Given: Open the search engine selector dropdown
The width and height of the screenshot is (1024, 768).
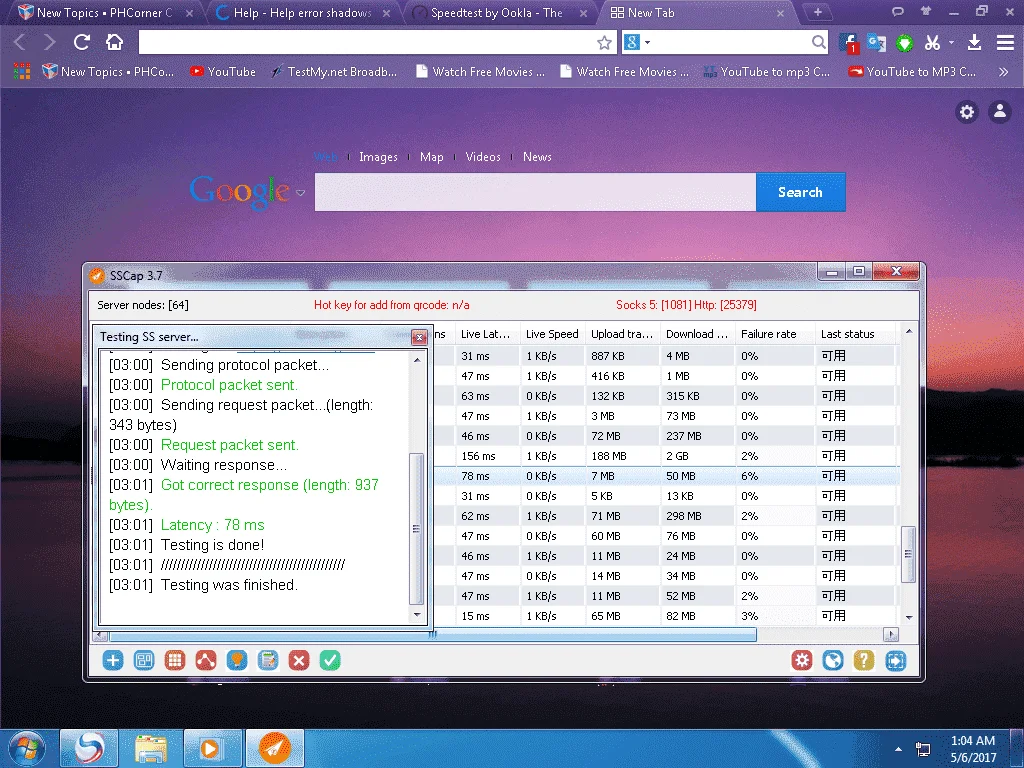Looking at the screenshot, I should coord(637,43).
